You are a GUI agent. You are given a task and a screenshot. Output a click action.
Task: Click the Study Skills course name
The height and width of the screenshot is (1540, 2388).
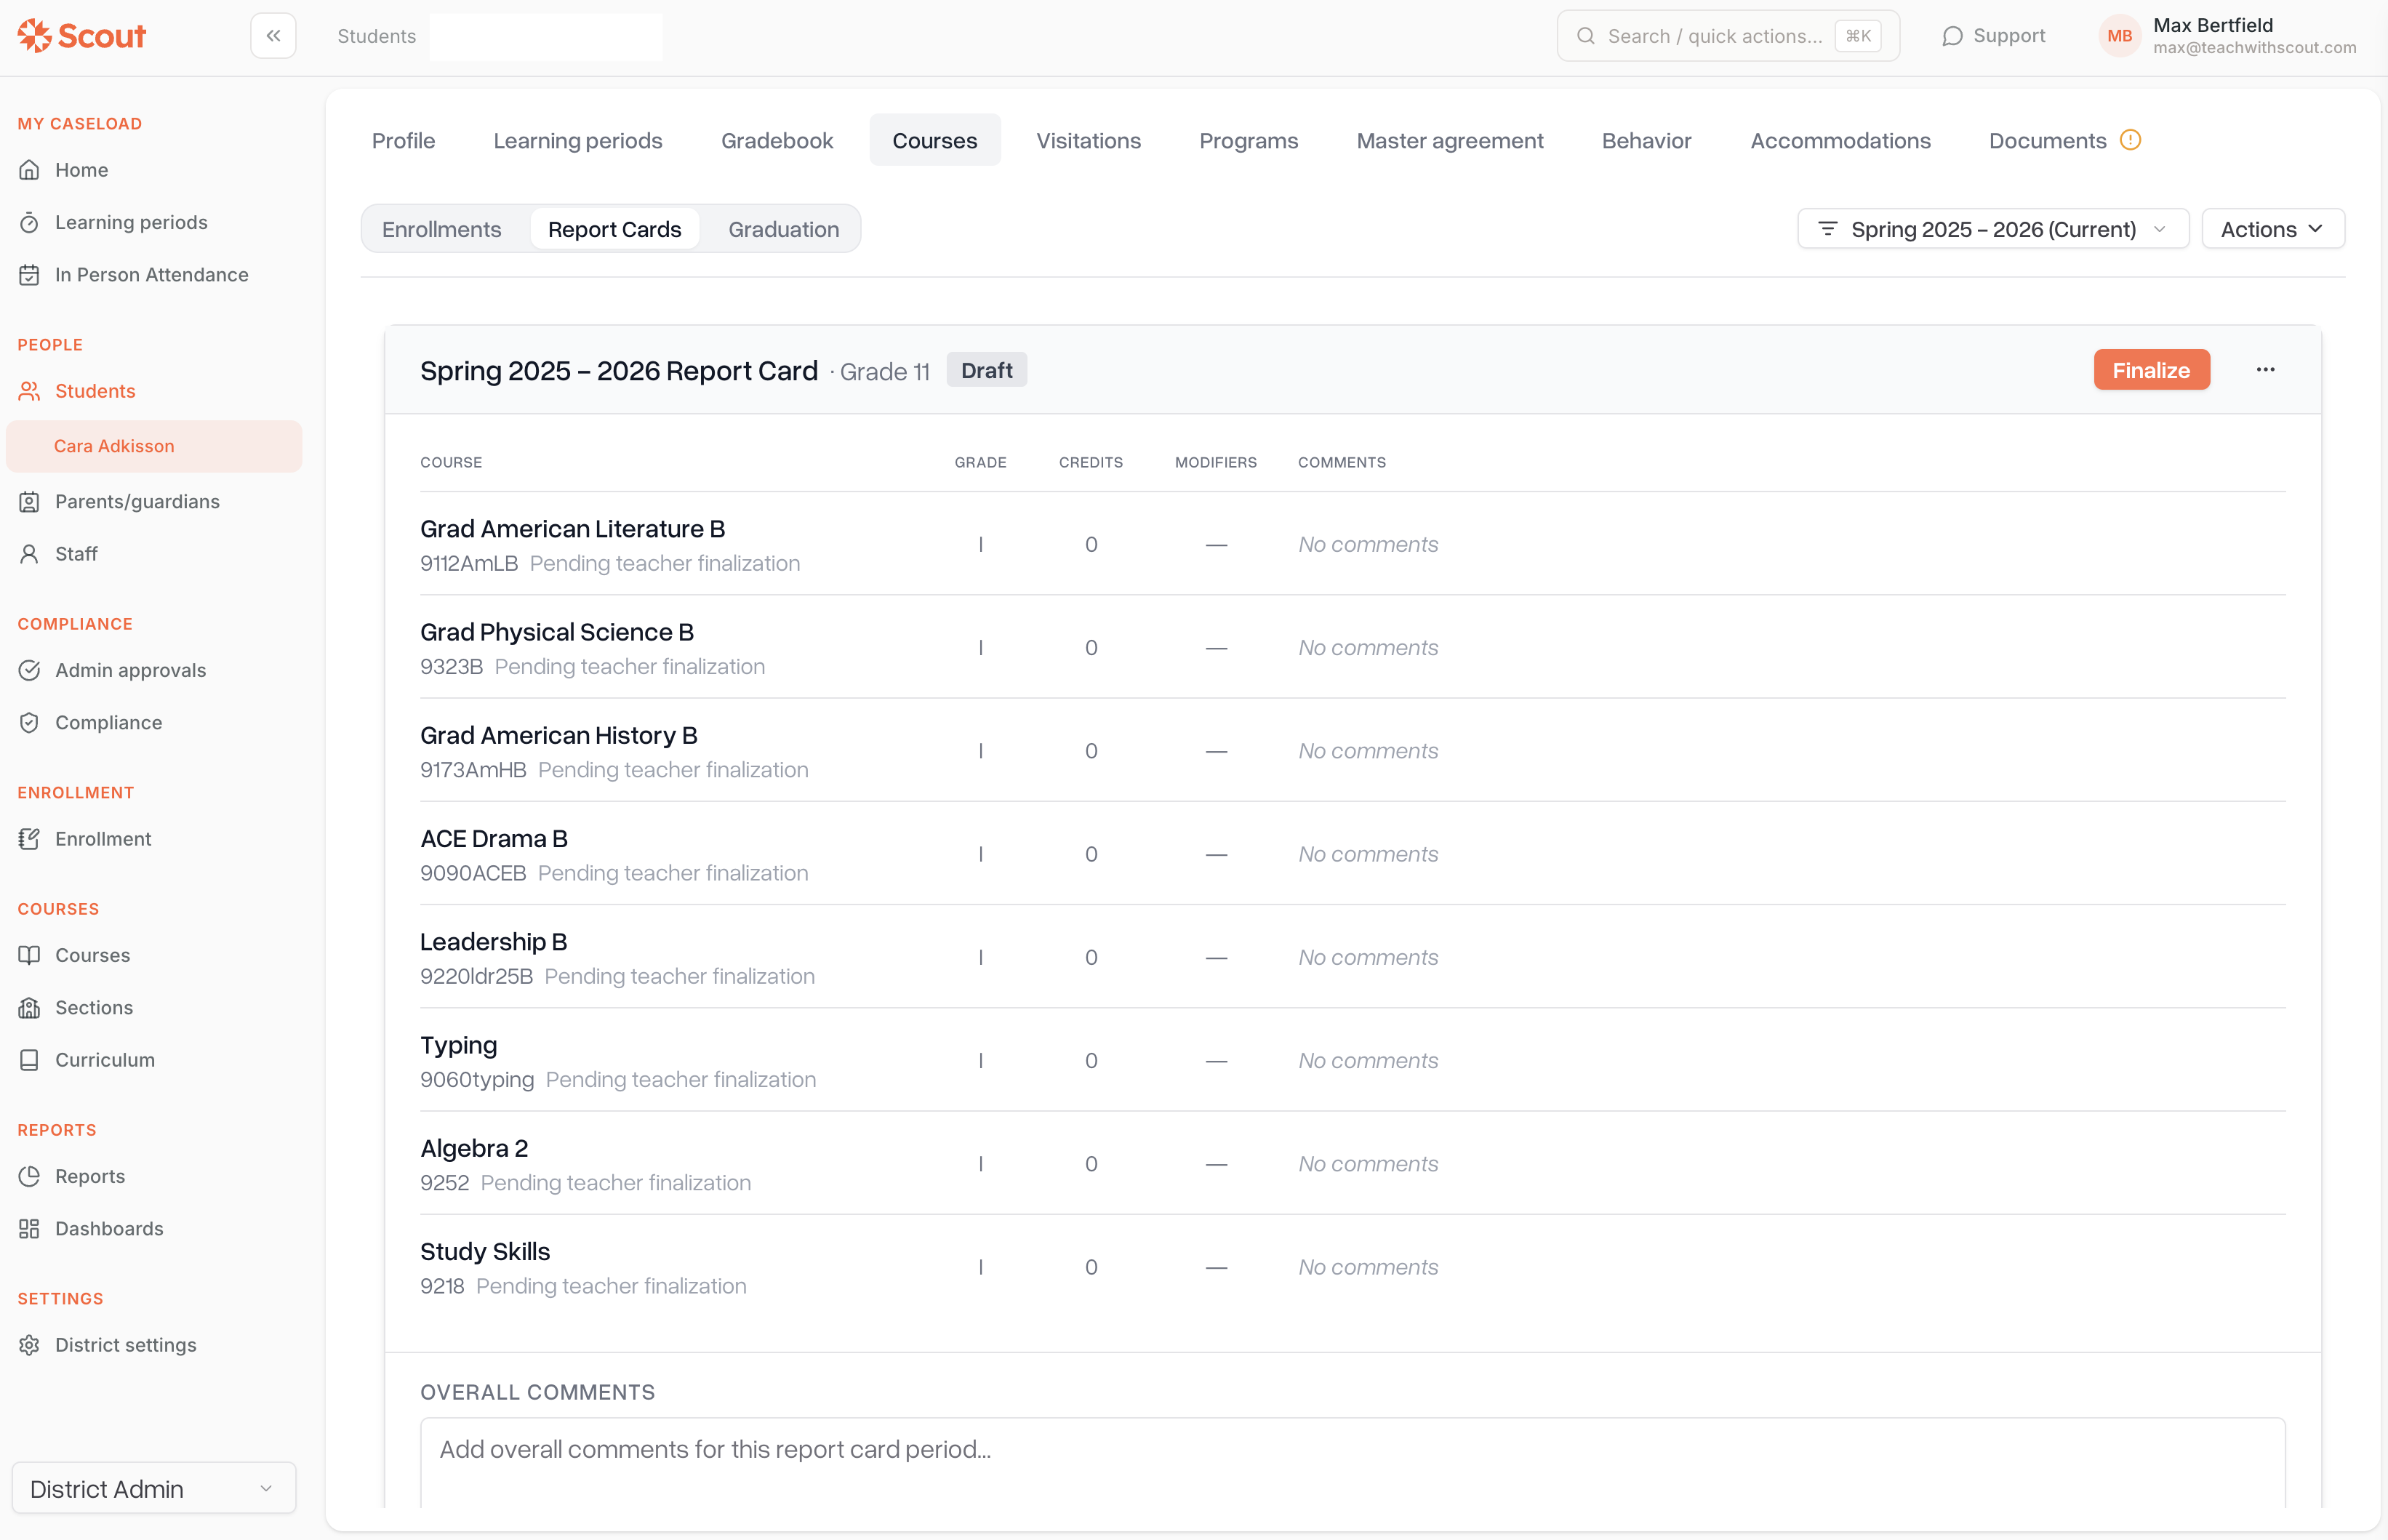pyautogui.click(x=485, y=1251)
